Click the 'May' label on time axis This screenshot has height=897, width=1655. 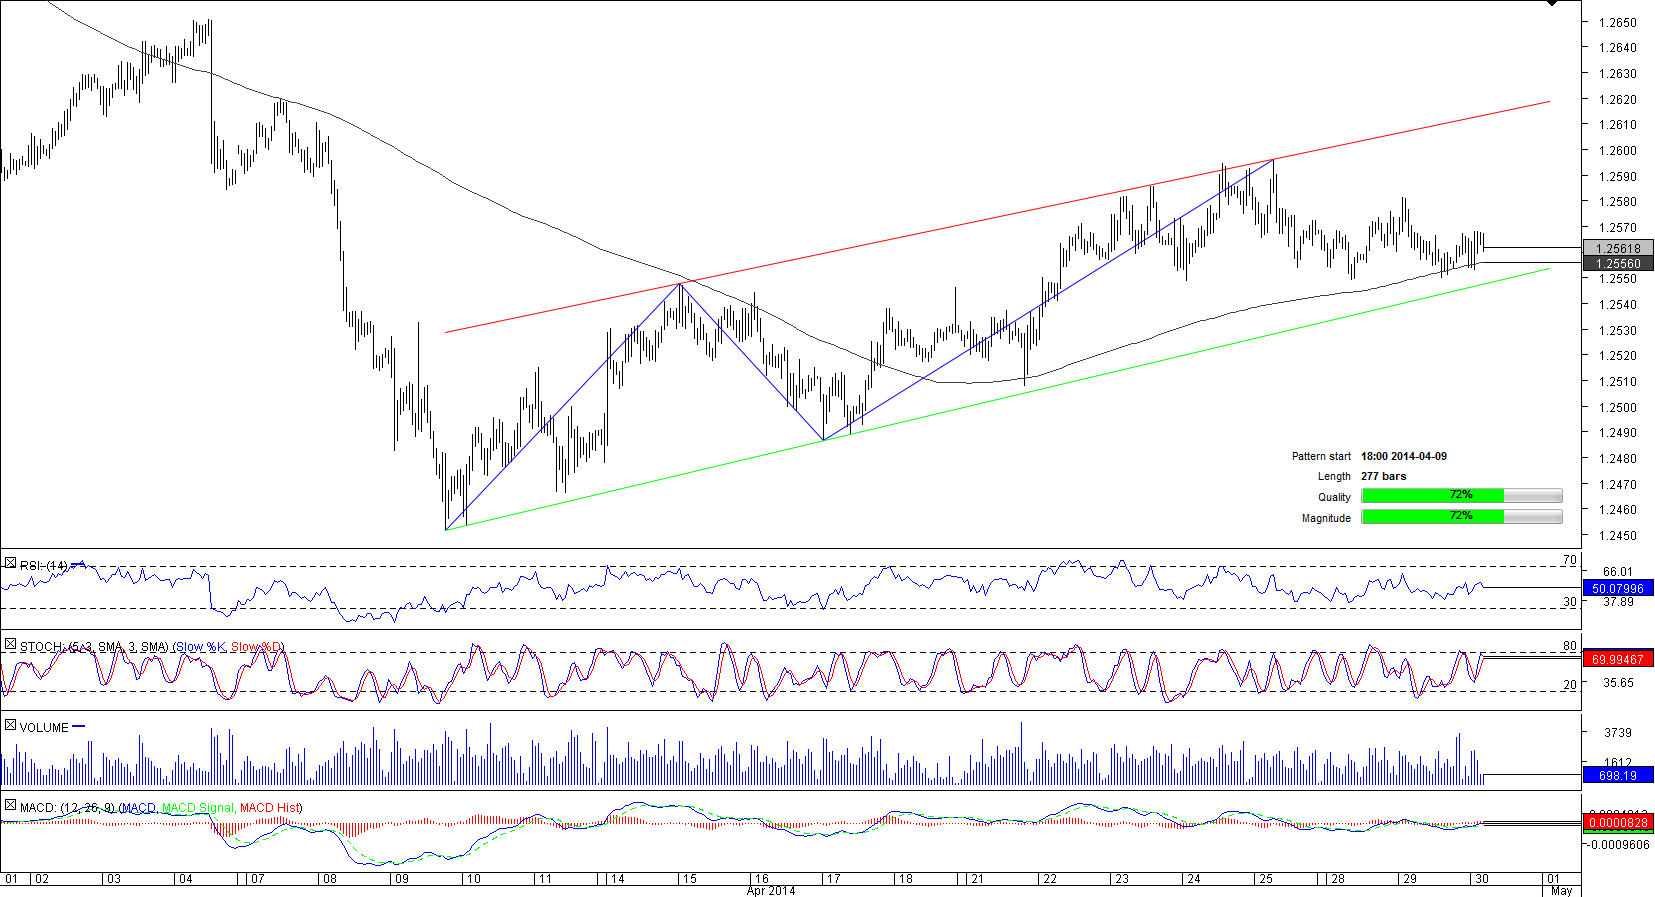[x=1560, y=890]
